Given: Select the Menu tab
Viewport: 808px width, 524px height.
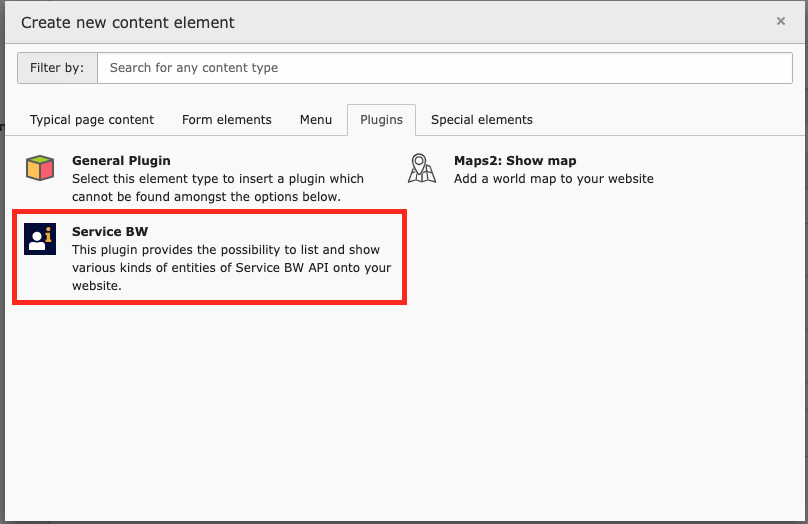Looking at the screenshot, I should coord(316,120).
